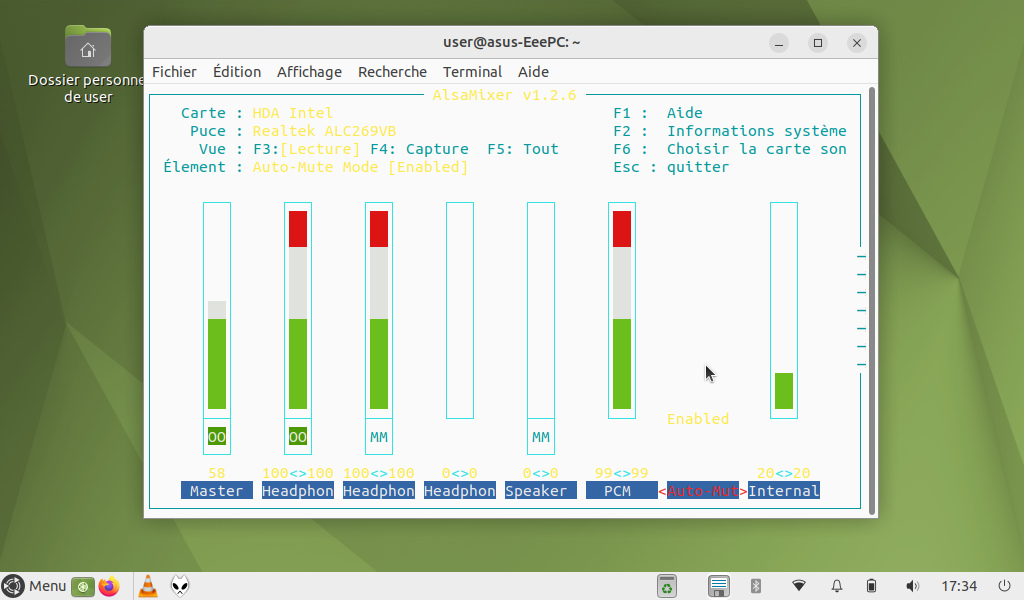Image resolution: width=1024 pixels, height=600 pixels.
Task: Click the volume bar of the Headphon at 0<>0
Action: coord(460,310)
